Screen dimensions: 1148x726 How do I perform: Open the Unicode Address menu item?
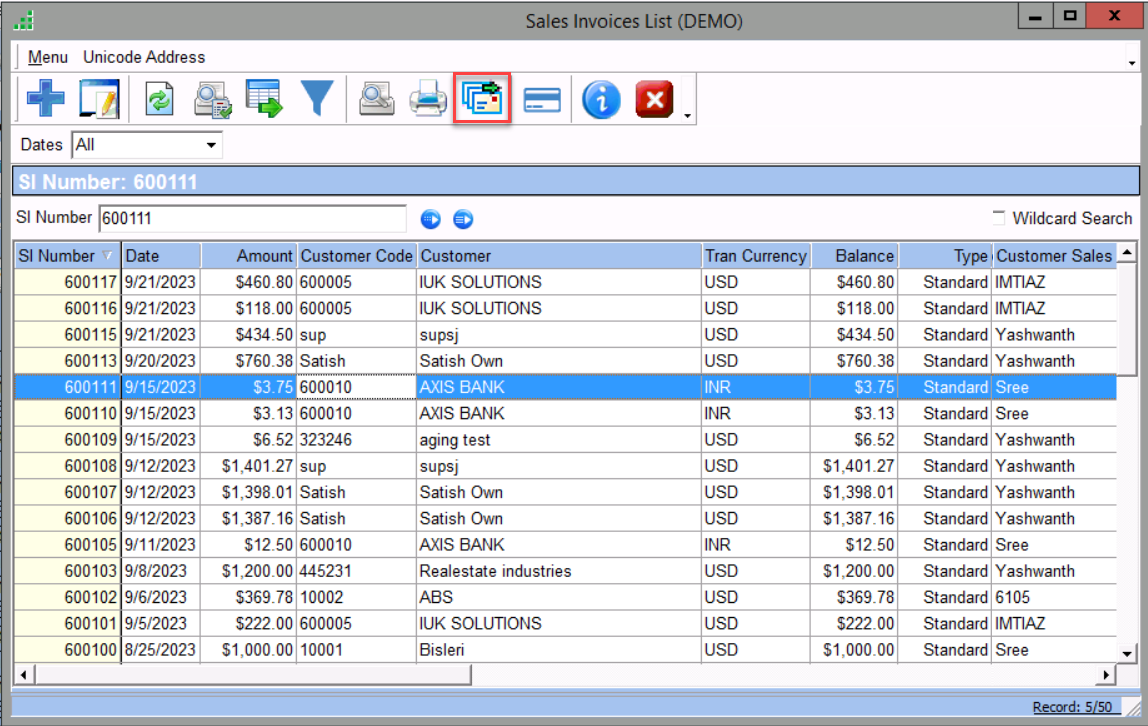coord(144,57)
